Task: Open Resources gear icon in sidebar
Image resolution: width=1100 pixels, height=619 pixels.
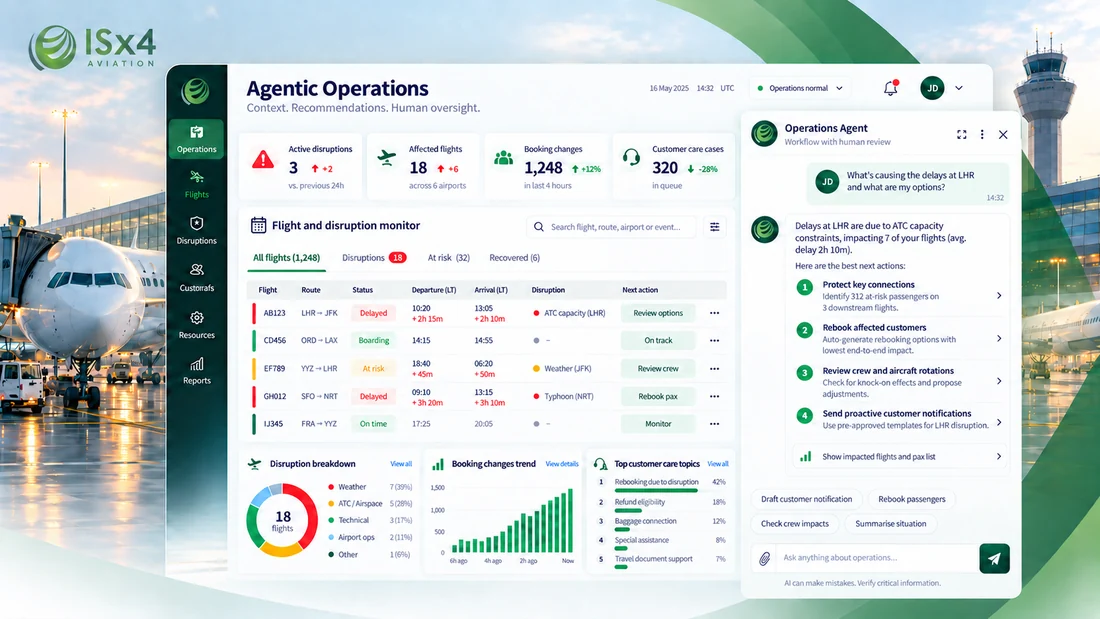Action: [196, 318]
